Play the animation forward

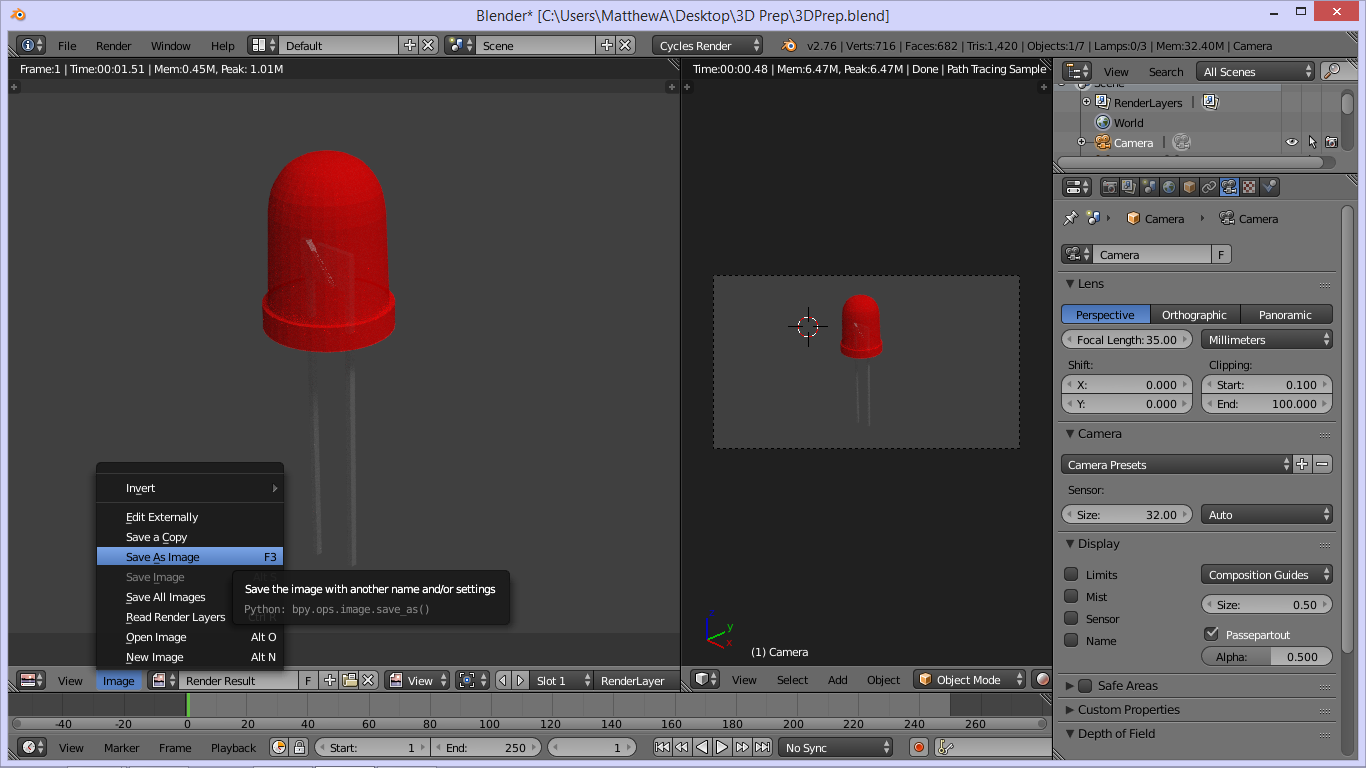[x=722, y=747]
